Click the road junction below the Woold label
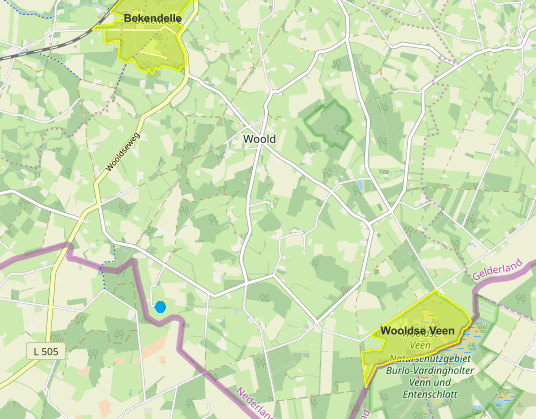This screenshot has width=536, height=419. point(260,145)
